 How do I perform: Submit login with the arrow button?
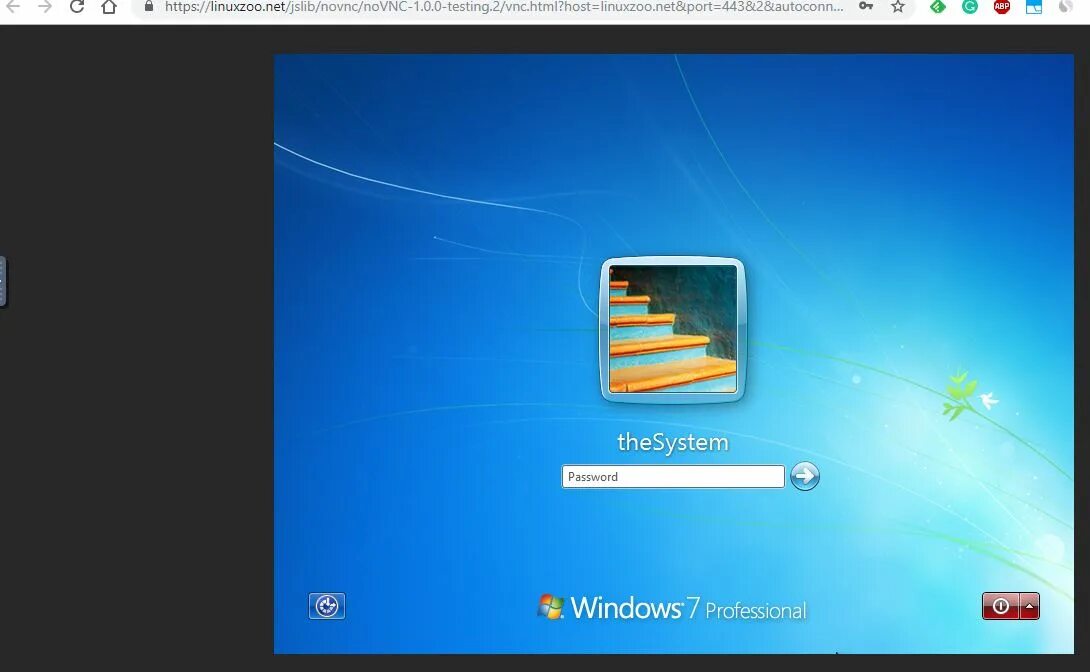coord(804,476)
